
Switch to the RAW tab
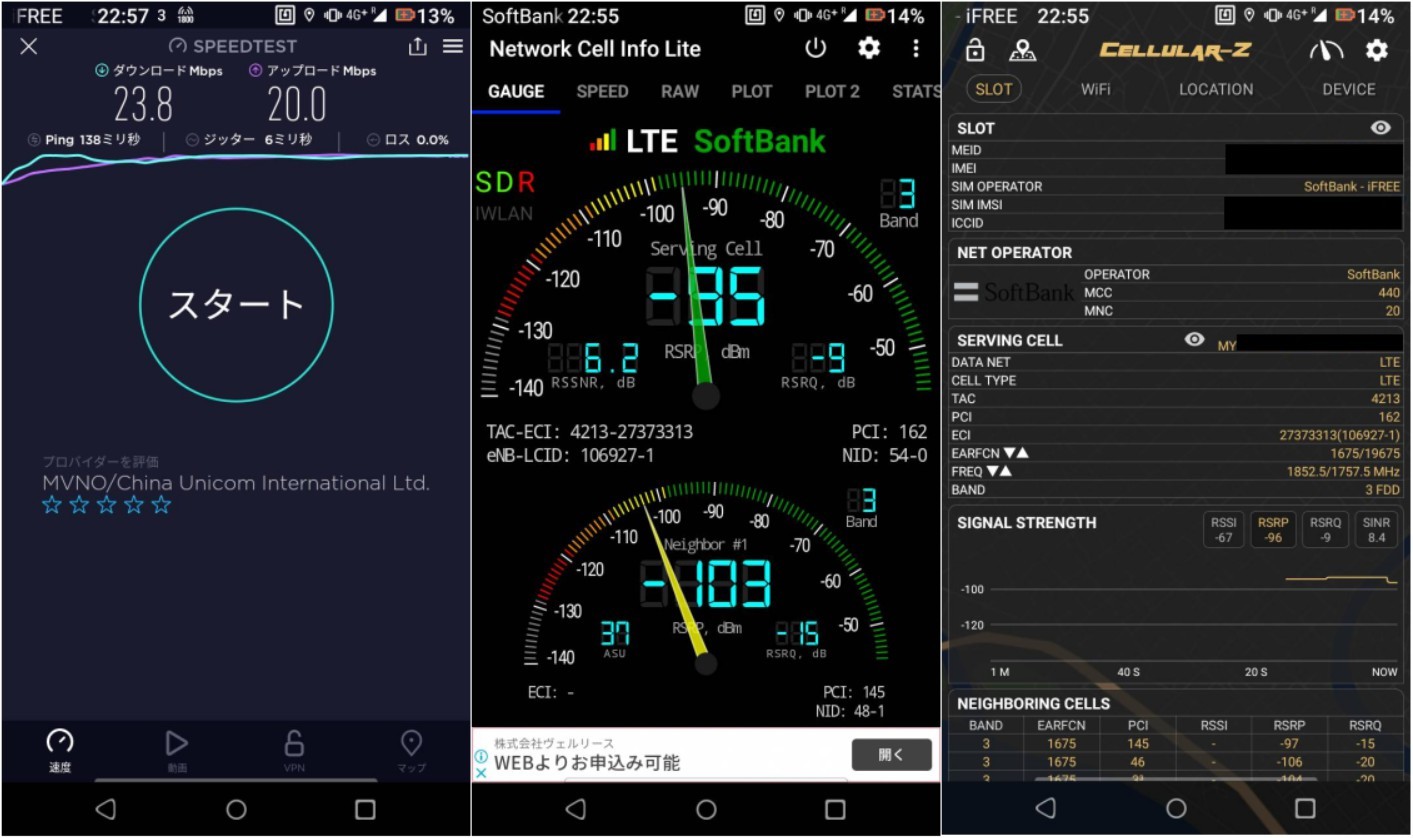pyautogui.click(x=679, y=92)
